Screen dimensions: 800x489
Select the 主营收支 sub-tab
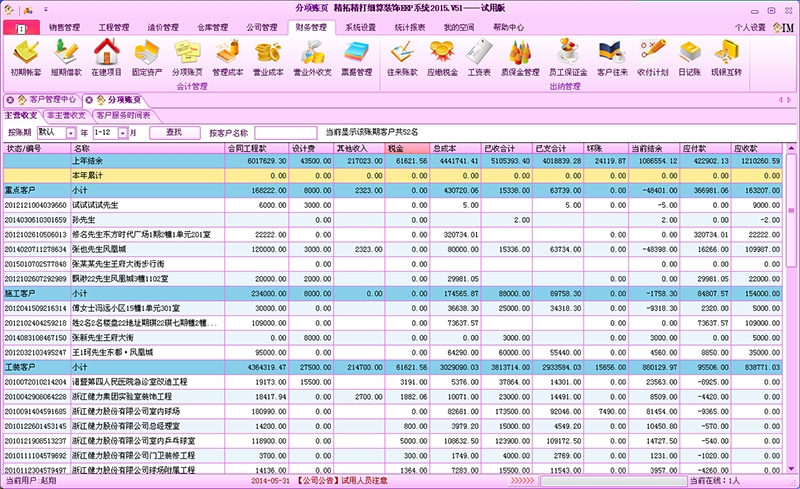point(21,115)
